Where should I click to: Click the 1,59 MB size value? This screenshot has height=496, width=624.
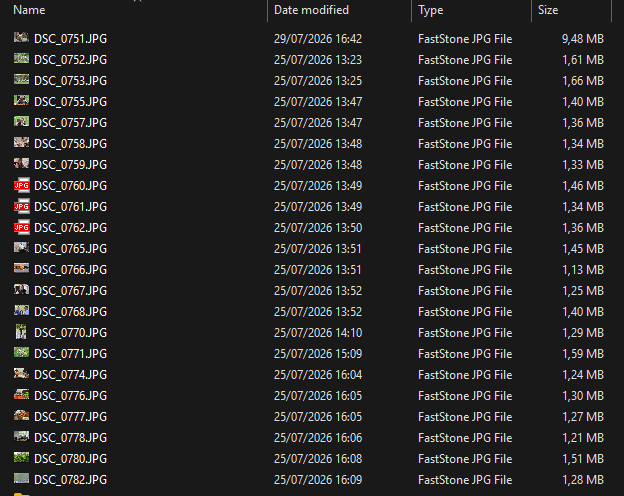tap(583, 354)
